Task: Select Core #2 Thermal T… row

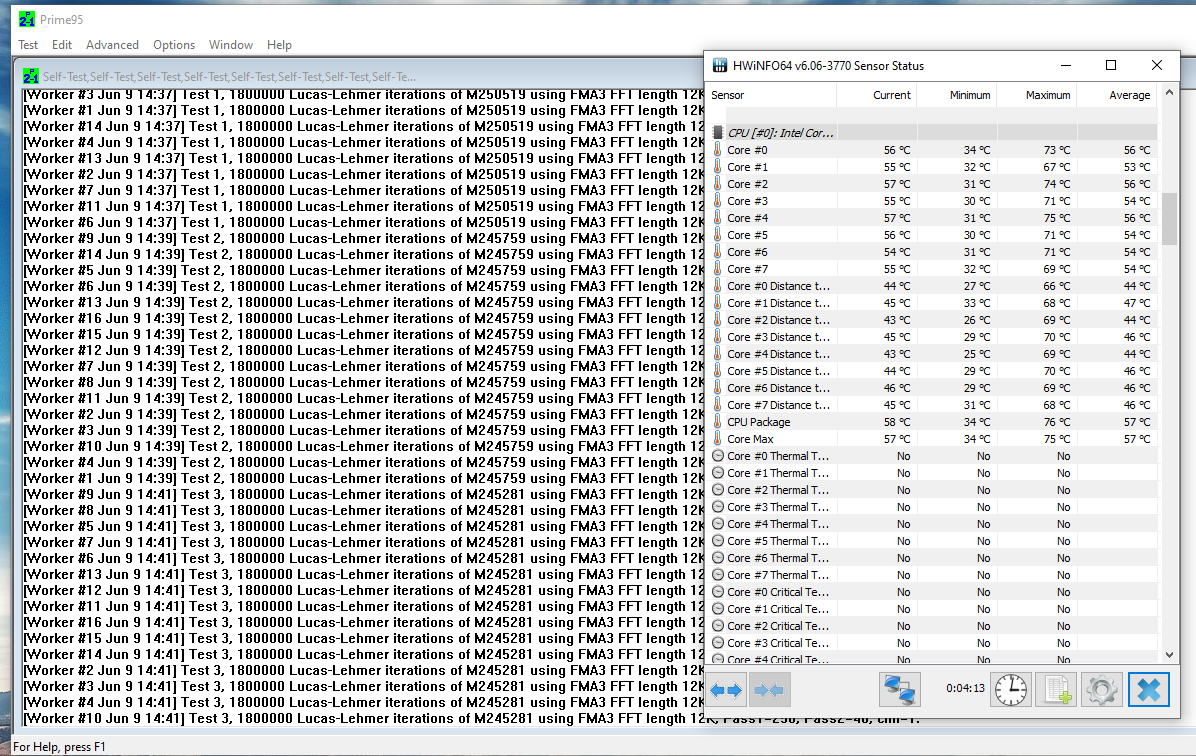Action: tap(932, 490)
